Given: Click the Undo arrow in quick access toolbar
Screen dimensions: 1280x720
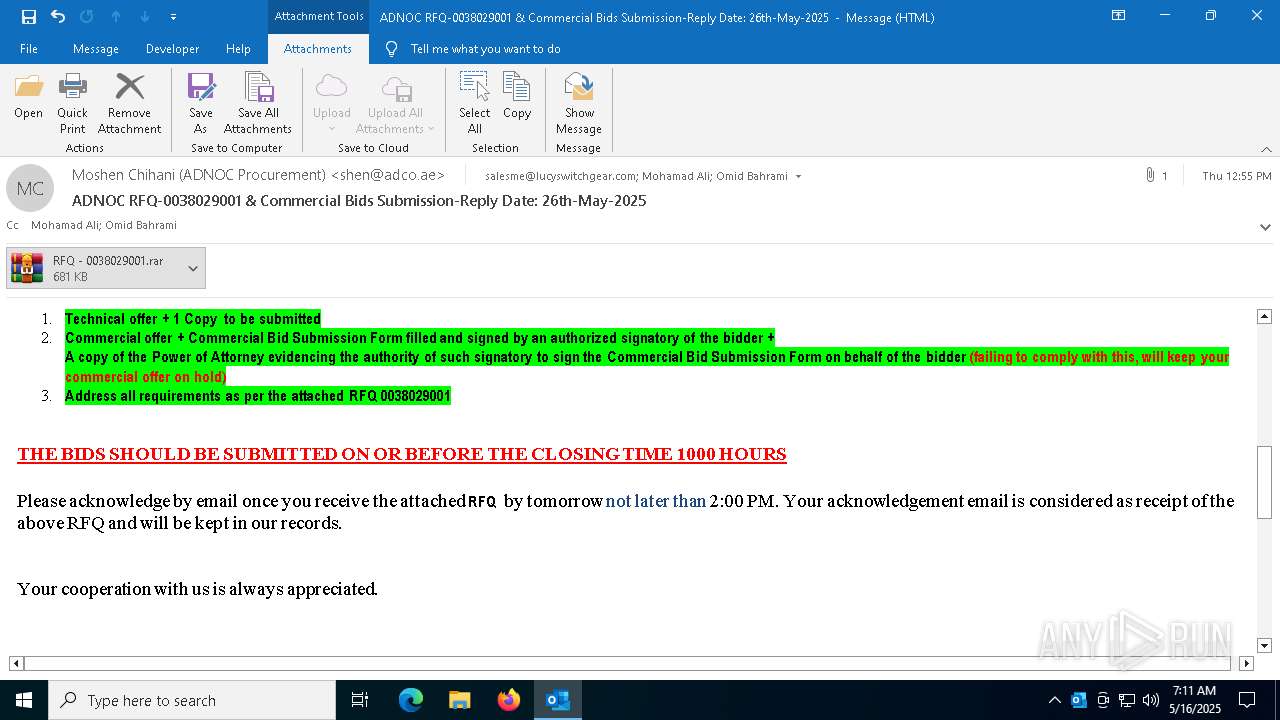Looking at the screenshot, I should point(57,17).
